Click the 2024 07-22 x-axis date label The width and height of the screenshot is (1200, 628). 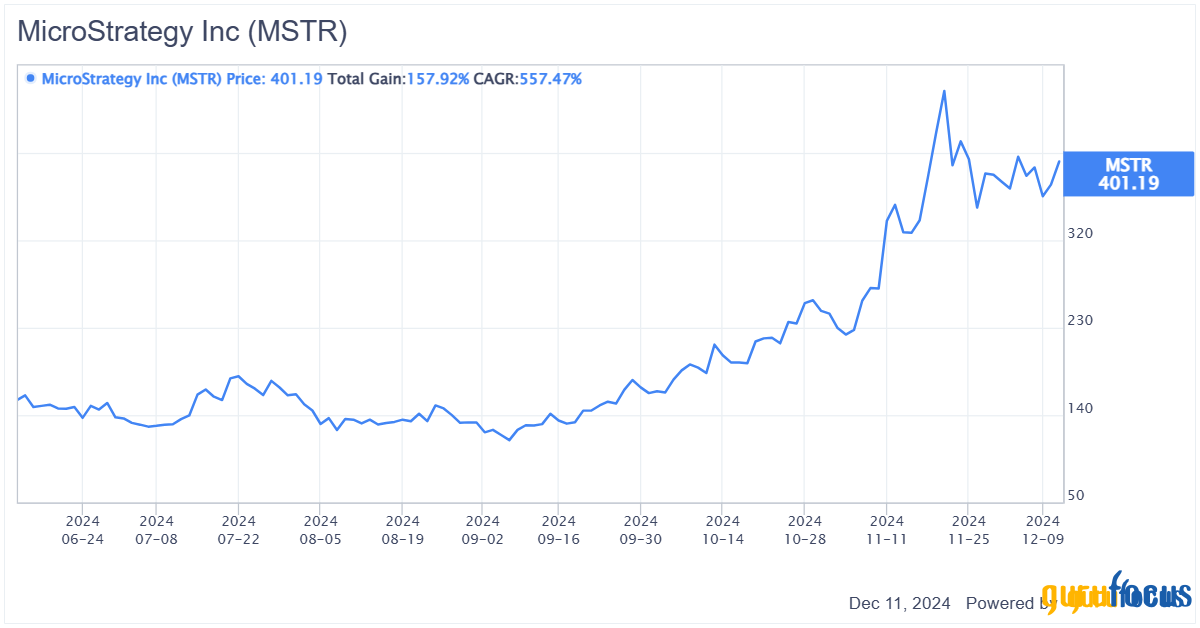pyautogui.click(x=238, y=529)
